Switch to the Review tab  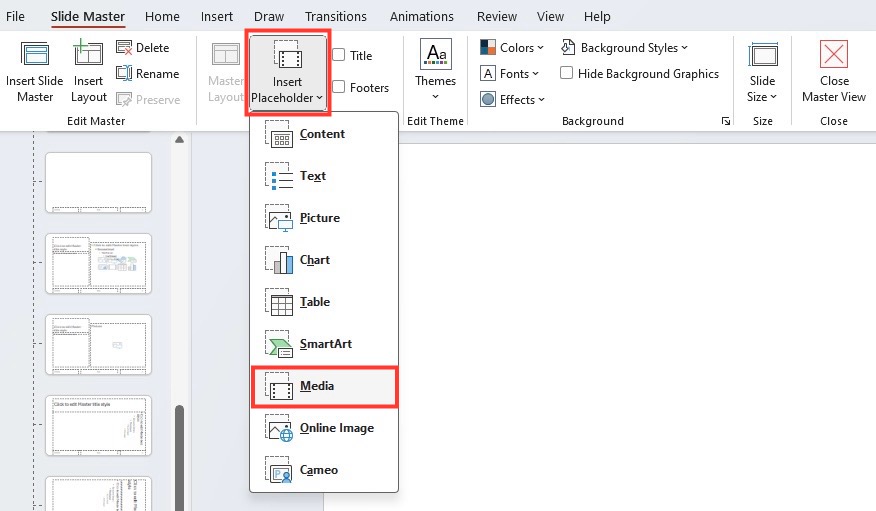pyautogui.click(x=497, y=16)
